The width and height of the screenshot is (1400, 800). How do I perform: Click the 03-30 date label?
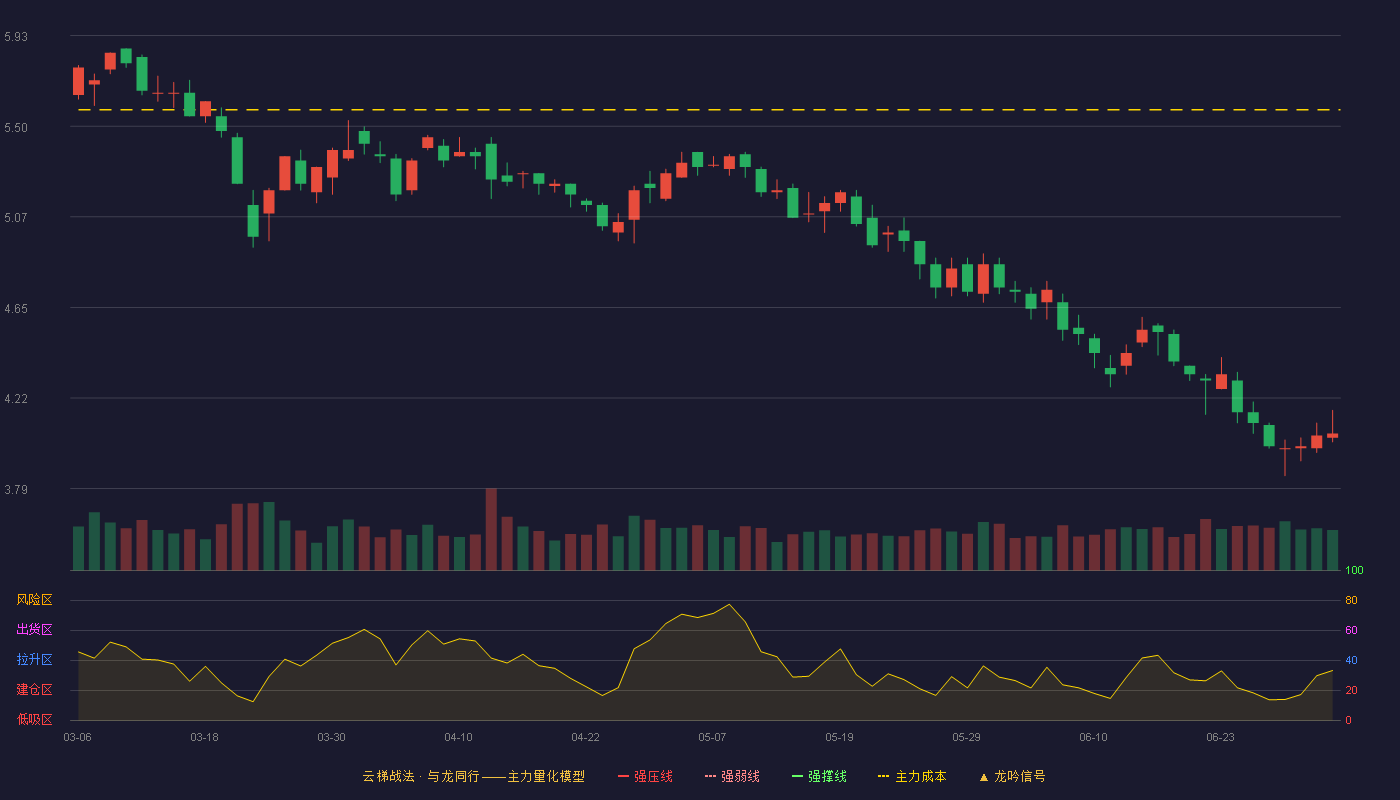tap(331, 737)
